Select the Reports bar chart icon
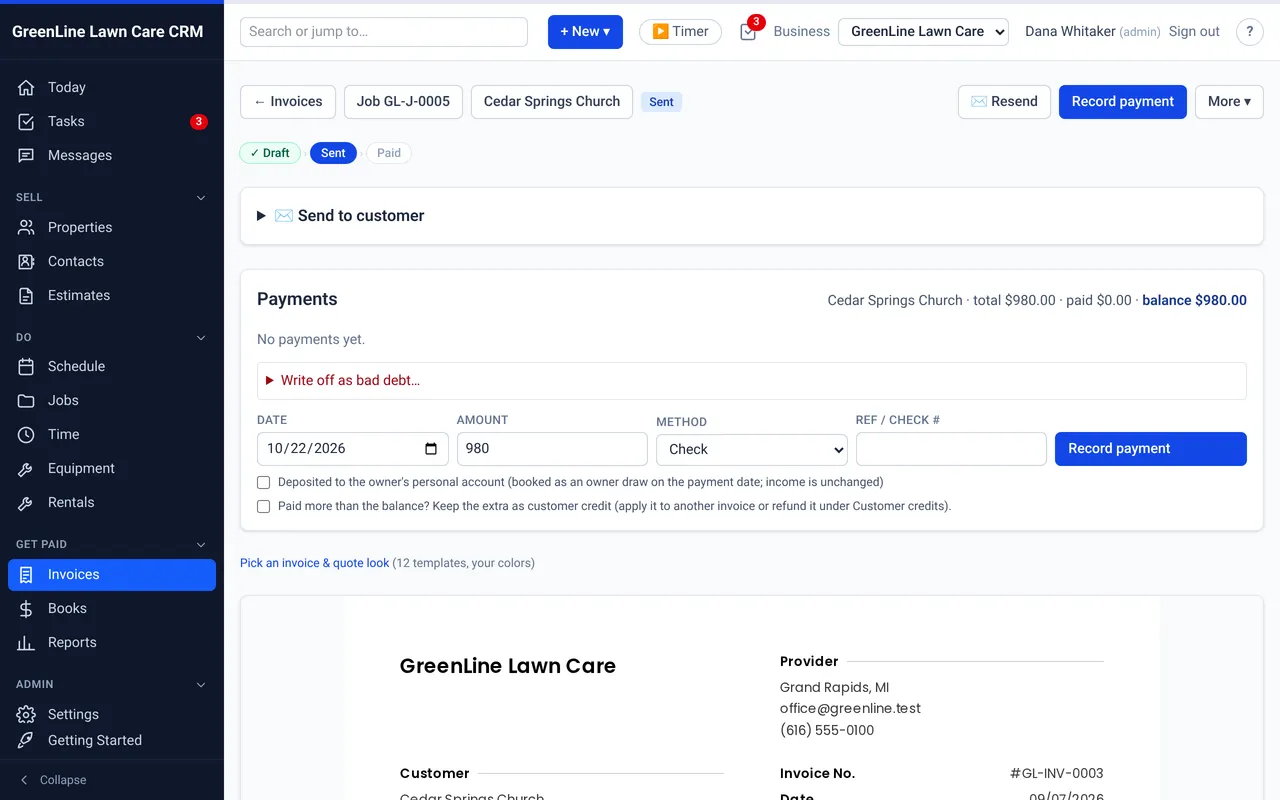This screenshot has width=1280, height=800. (27, 643)
